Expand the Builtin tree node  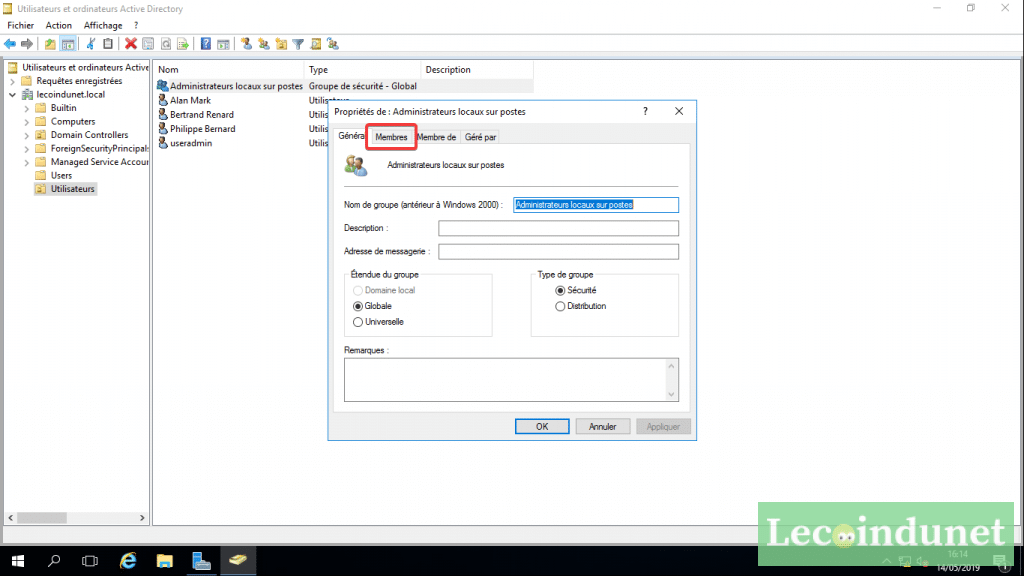pyautogui.click(x=27, y=108)
